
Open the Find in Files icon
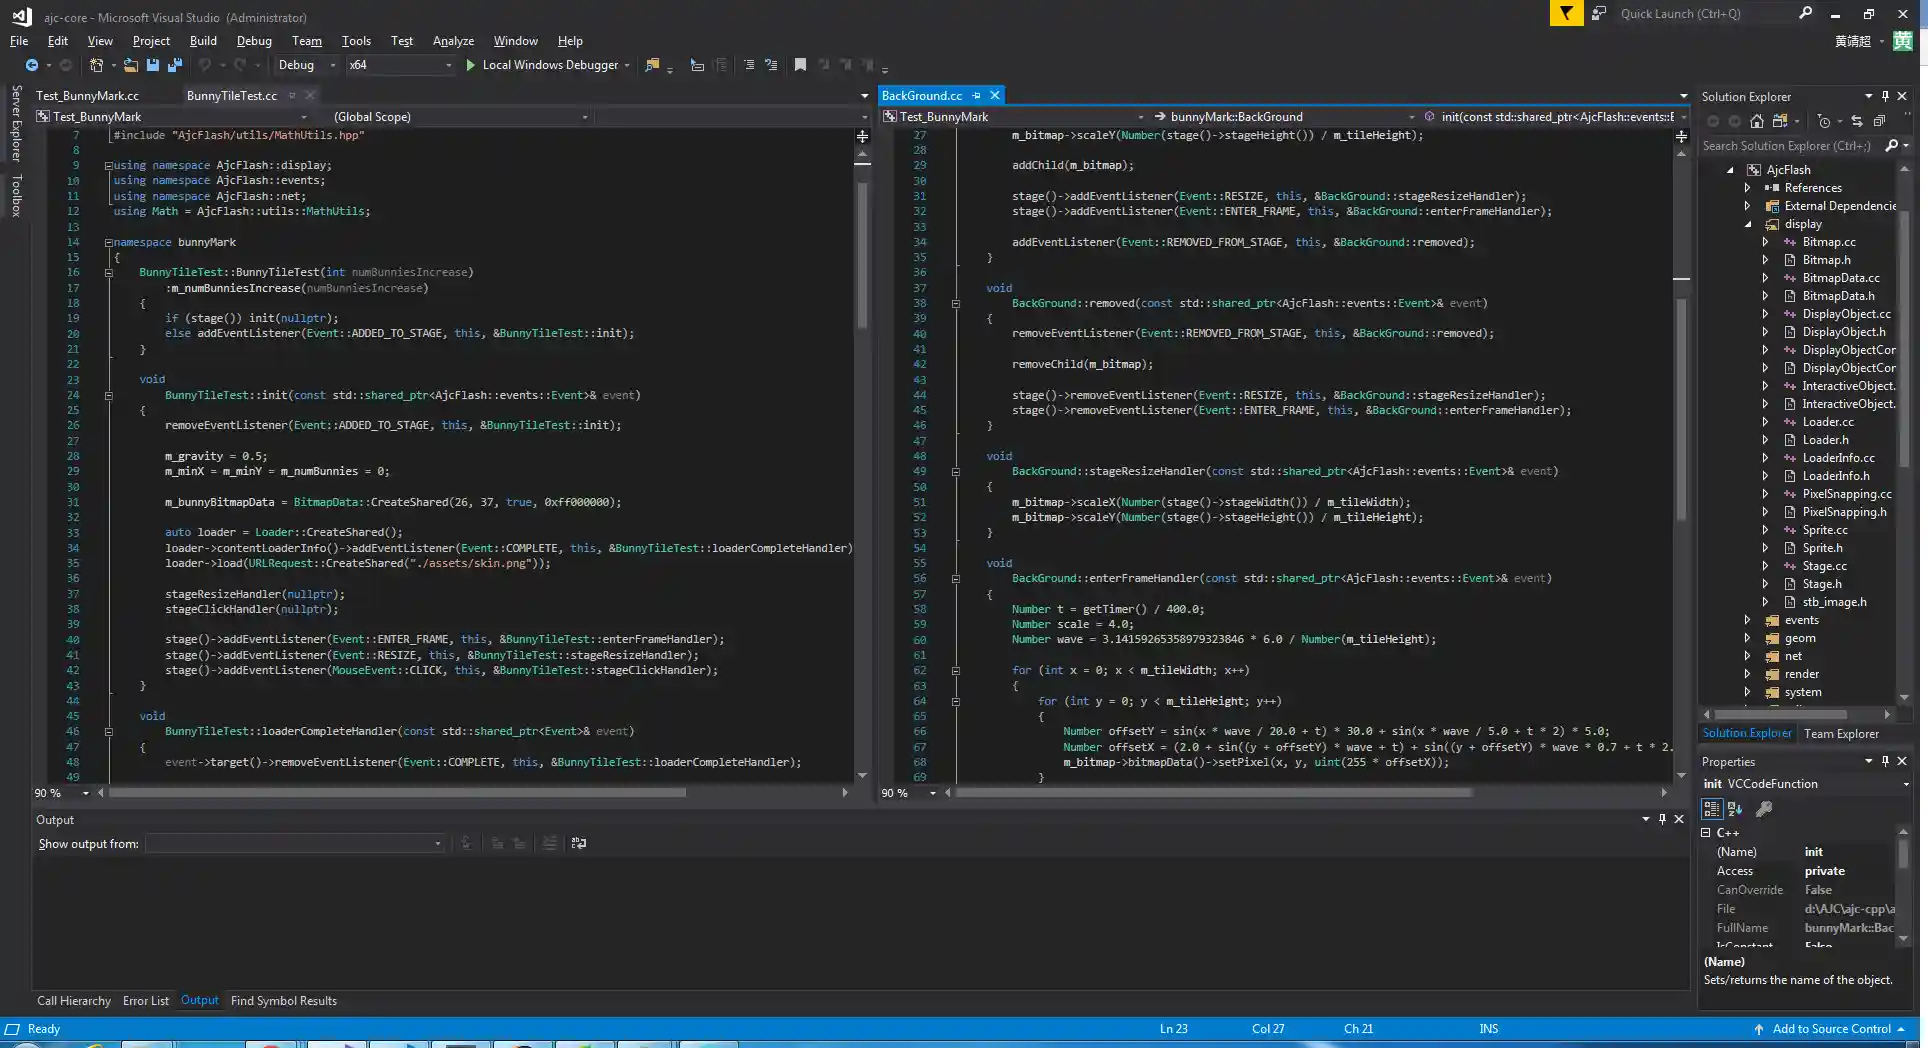pyautogui.click(x=653, y=64)
